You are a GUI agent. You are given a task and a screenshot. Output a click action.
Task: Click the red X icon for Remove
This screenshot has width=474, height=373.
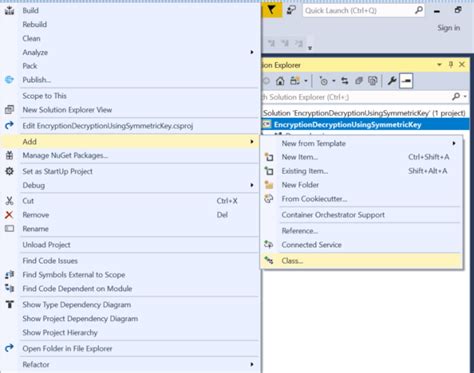click(x=9, y=215)
